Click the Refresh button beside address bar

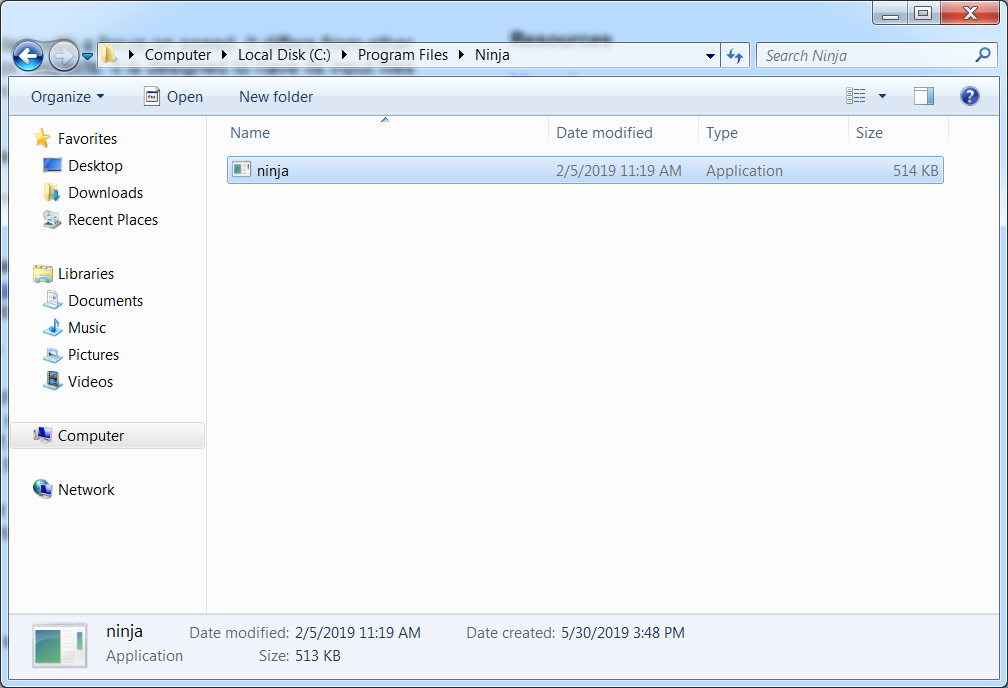[735, 56]
